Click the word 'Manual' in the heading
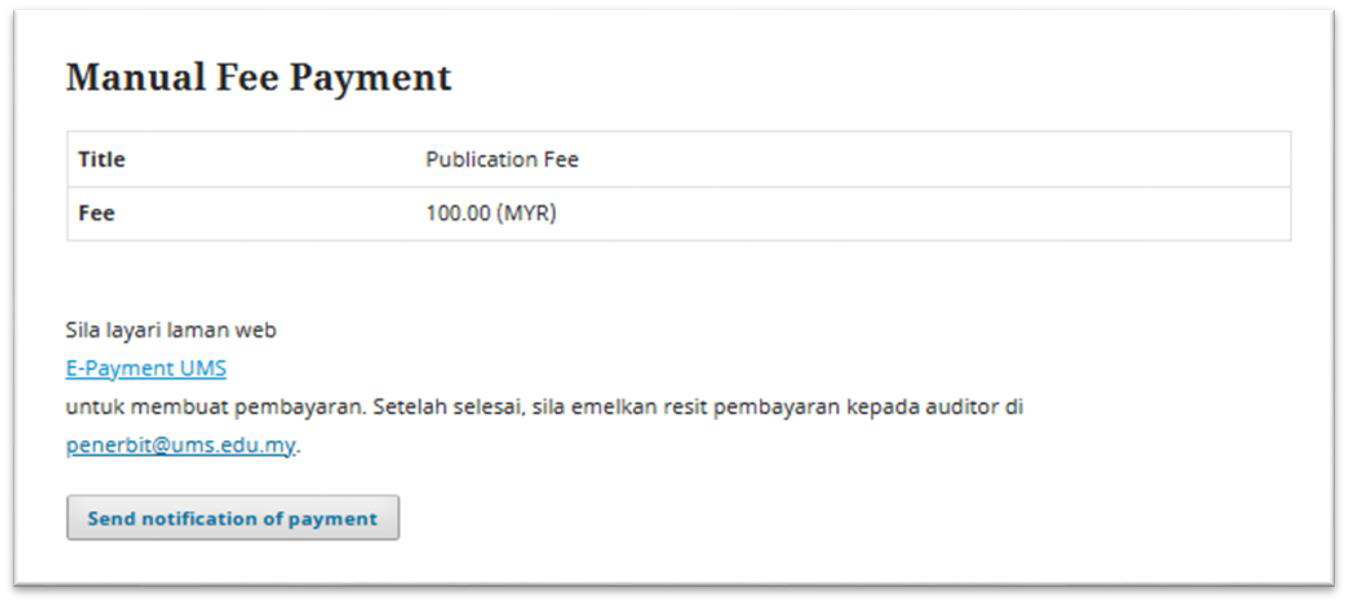The height and width of the screenshot is (604, 1348). click(x=136, y=77)
